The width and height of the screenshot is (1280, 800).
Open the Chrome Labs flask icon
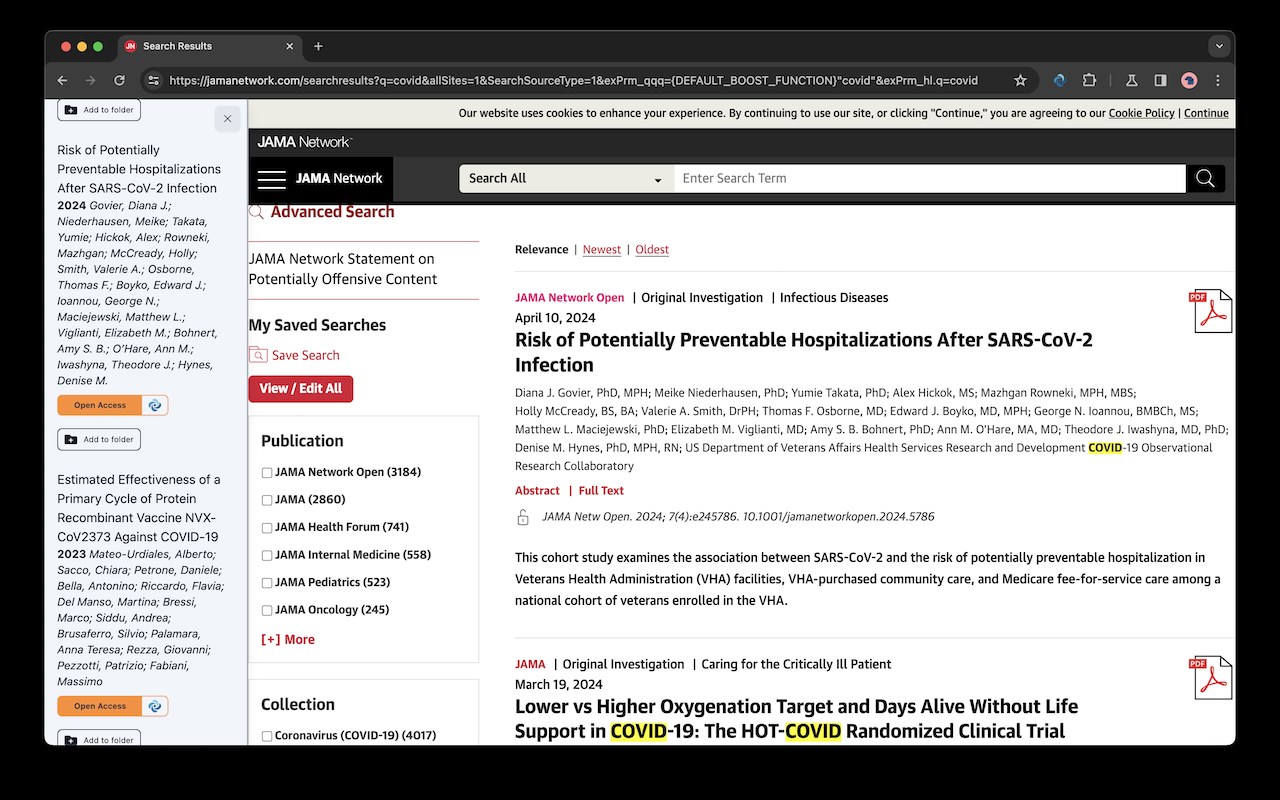[x=1132, y=80]
